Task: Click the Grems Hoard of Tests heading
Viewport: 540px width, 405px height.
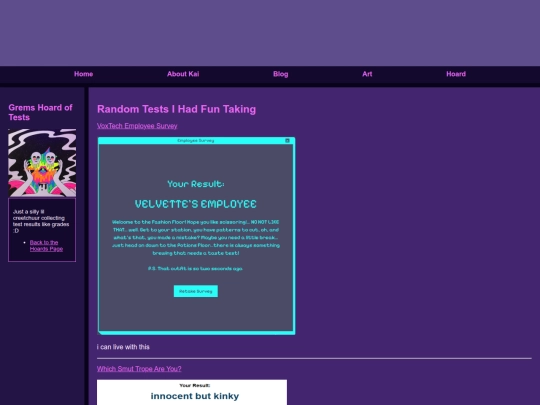Action: tap(40, 112)
